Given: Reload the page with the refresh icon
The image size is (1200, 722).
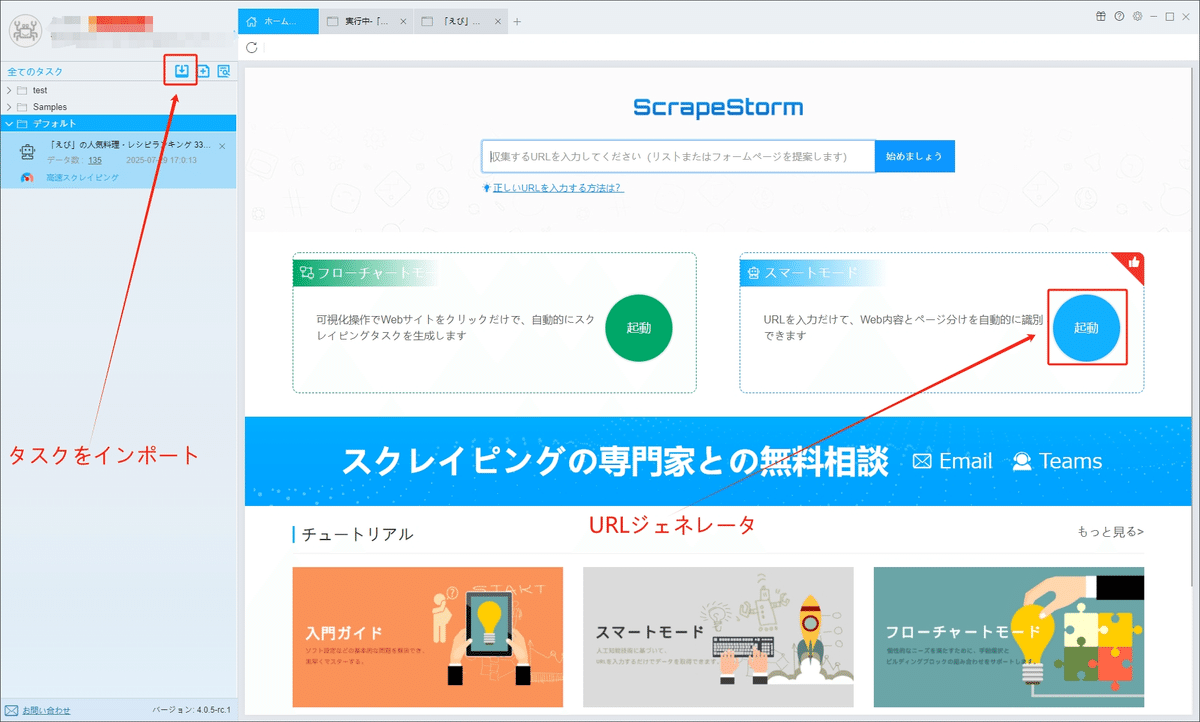Looking at the screenshot, I should pyautogui.click(x=252, y=47).
